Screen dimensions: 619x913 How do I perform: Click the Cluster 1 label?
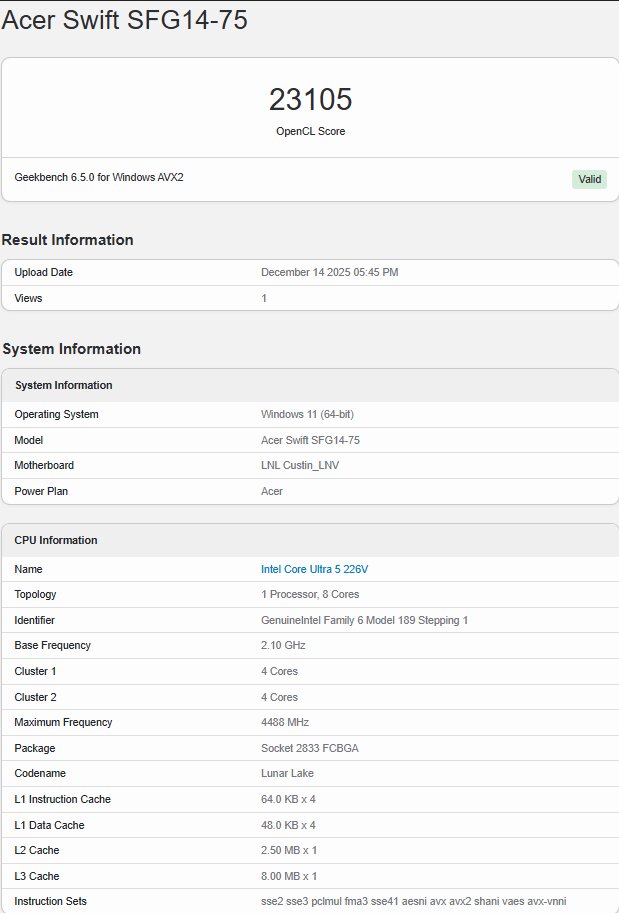(x=36, y=671)
